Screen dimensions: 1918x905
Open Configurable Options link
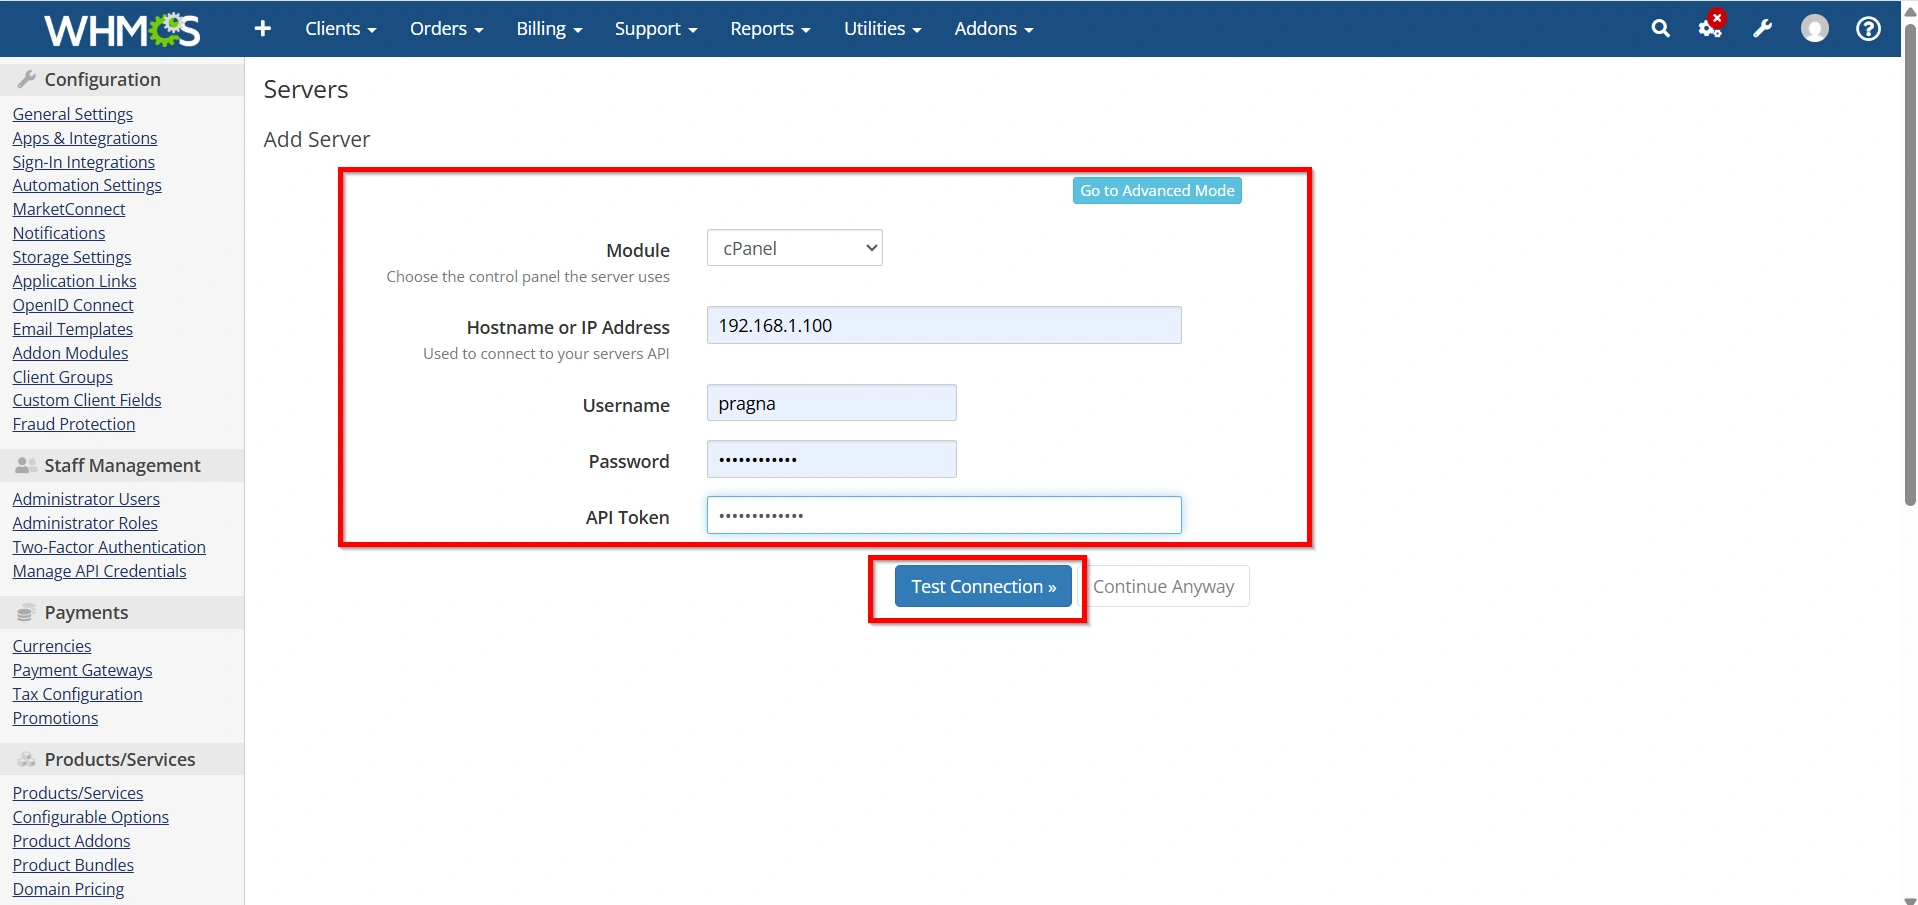point(91,817)
